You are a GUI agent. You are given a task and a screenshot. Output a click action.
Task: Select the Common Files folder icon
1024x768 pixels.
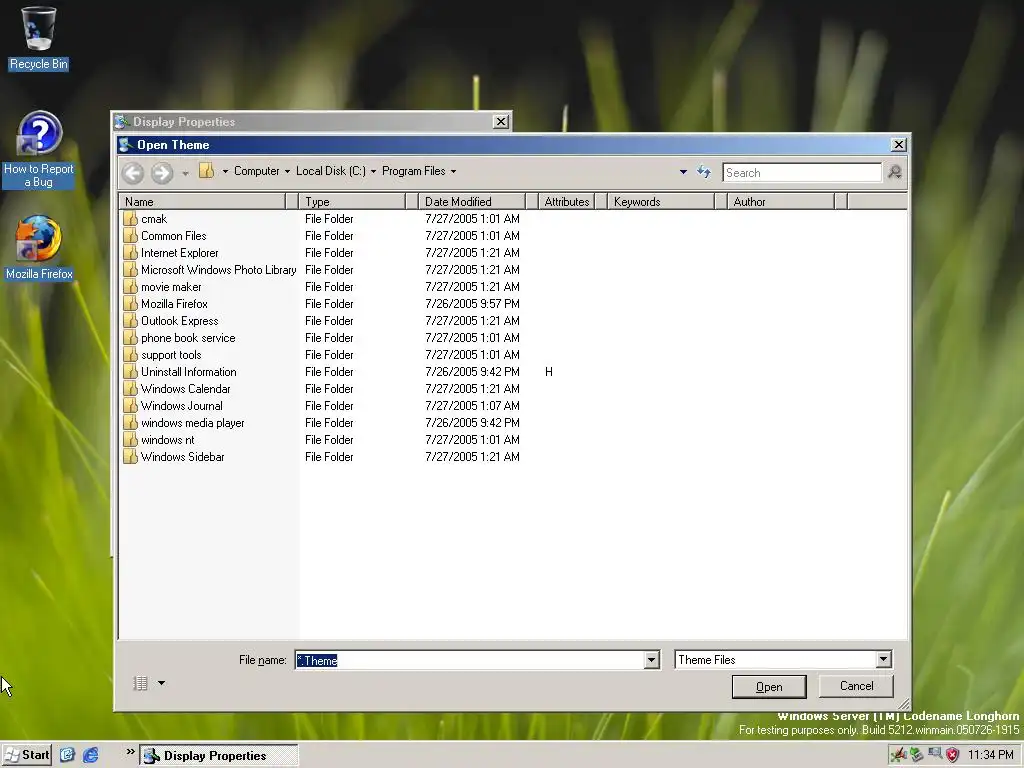131,236
